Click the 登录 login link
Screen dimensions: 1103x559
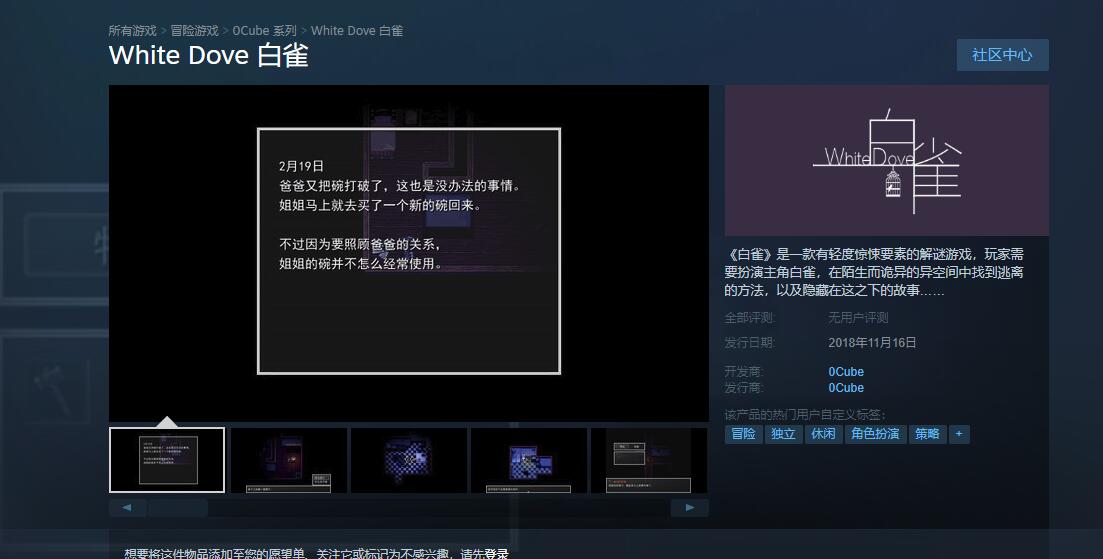[x=496, y=553]
